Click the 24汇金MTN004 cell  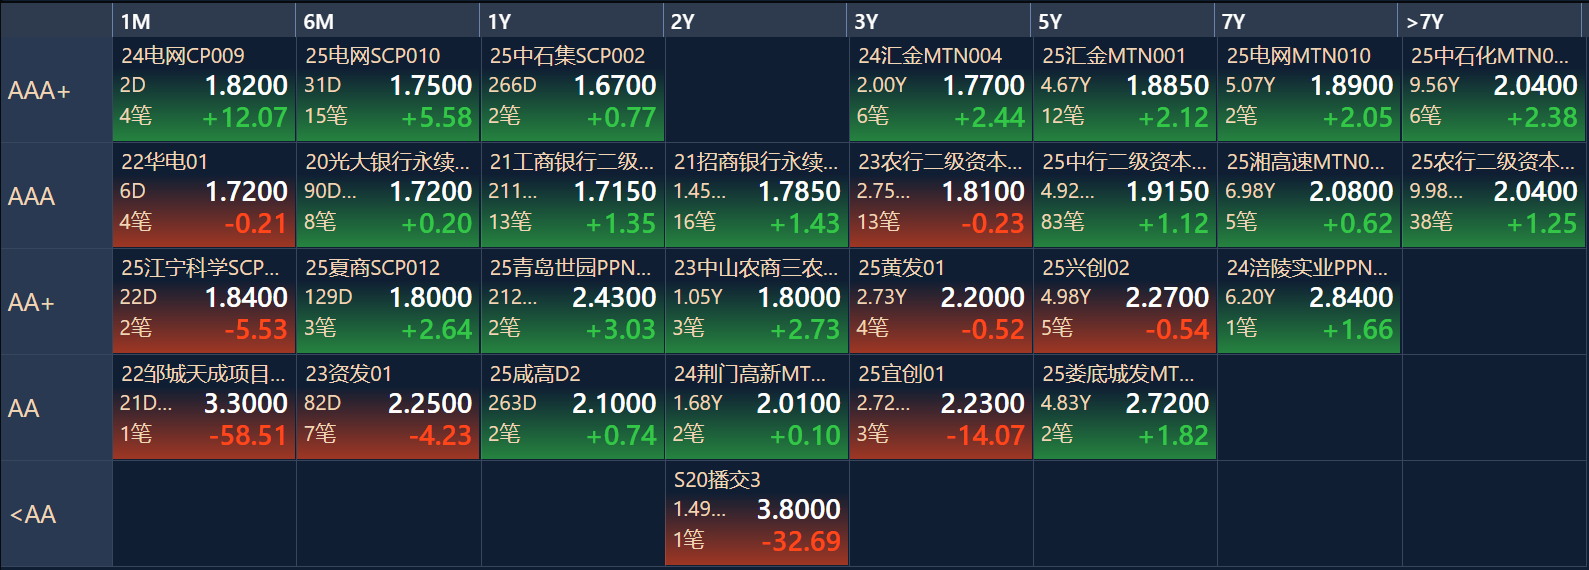[x=940, y=89]
